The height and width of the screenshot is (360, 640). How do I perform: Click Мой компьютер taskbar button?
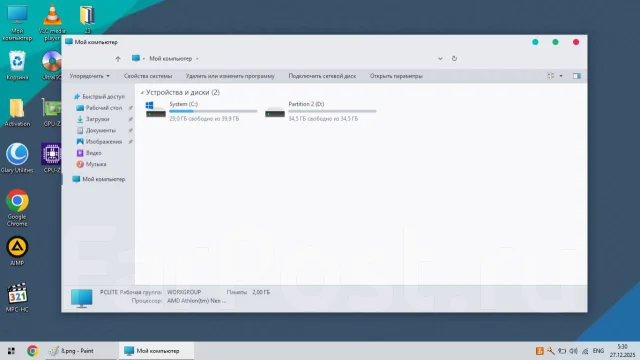pos(156,351)
